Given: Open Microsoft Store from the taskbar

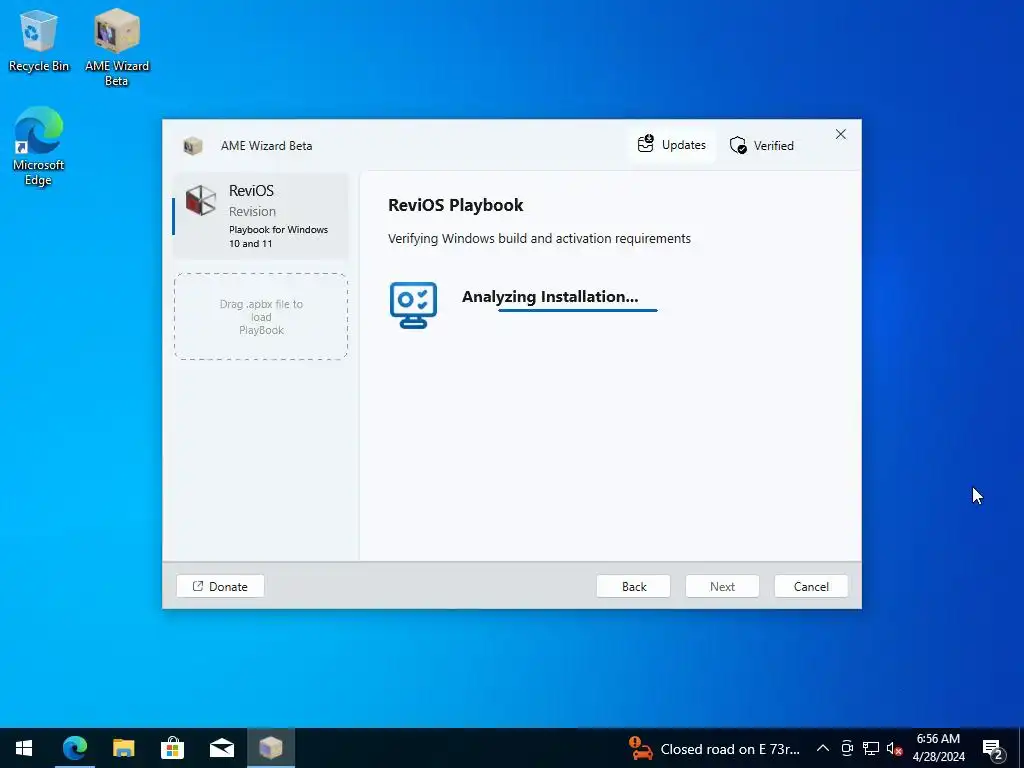Looking at the screenshot, I should point(172,748).
